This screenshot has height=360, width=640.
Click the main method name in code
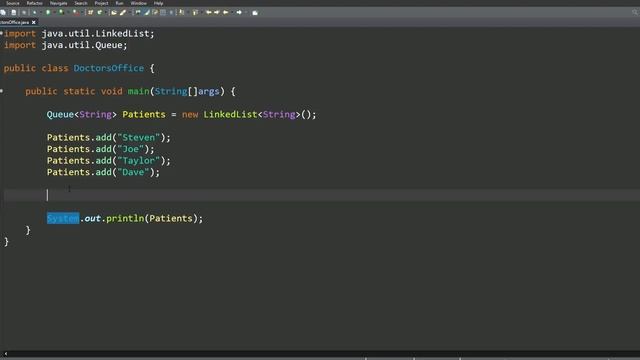point(138,91)
